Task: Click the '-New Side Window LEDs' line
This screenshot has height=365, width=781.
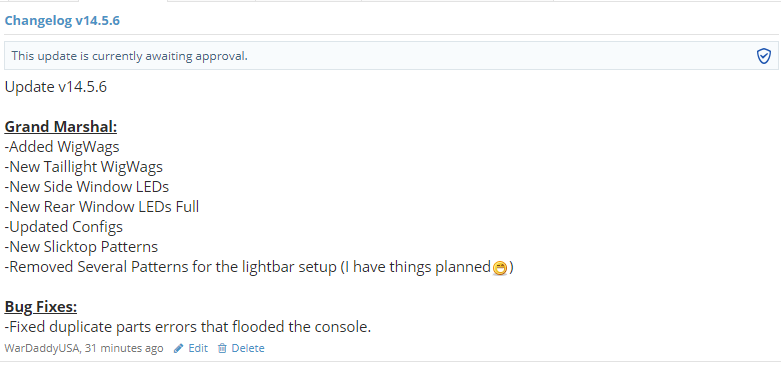Action: point(87,187)
